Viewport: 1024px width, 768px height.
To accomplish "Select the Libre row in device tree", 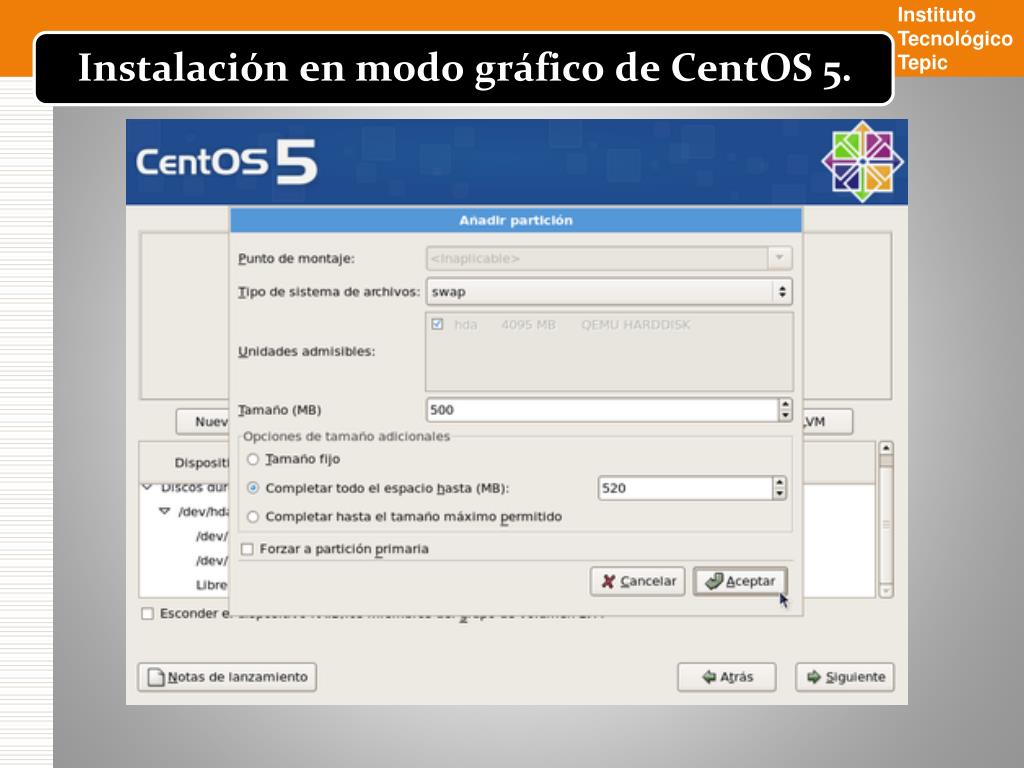I will click(x=212, y=585).
